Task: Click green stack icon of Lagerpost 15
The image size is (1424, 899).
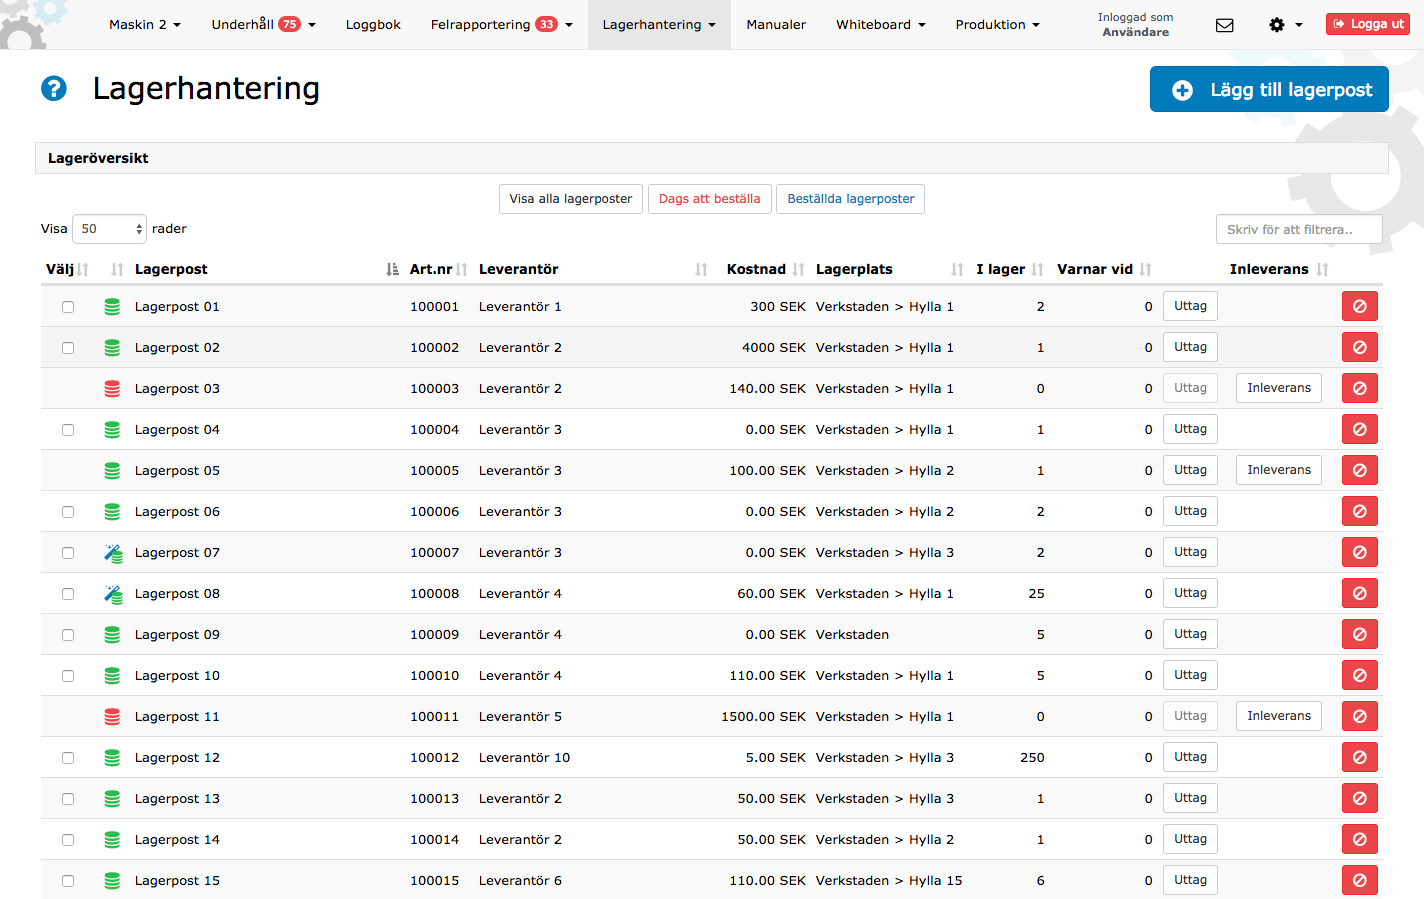Action: coord(112,881)
